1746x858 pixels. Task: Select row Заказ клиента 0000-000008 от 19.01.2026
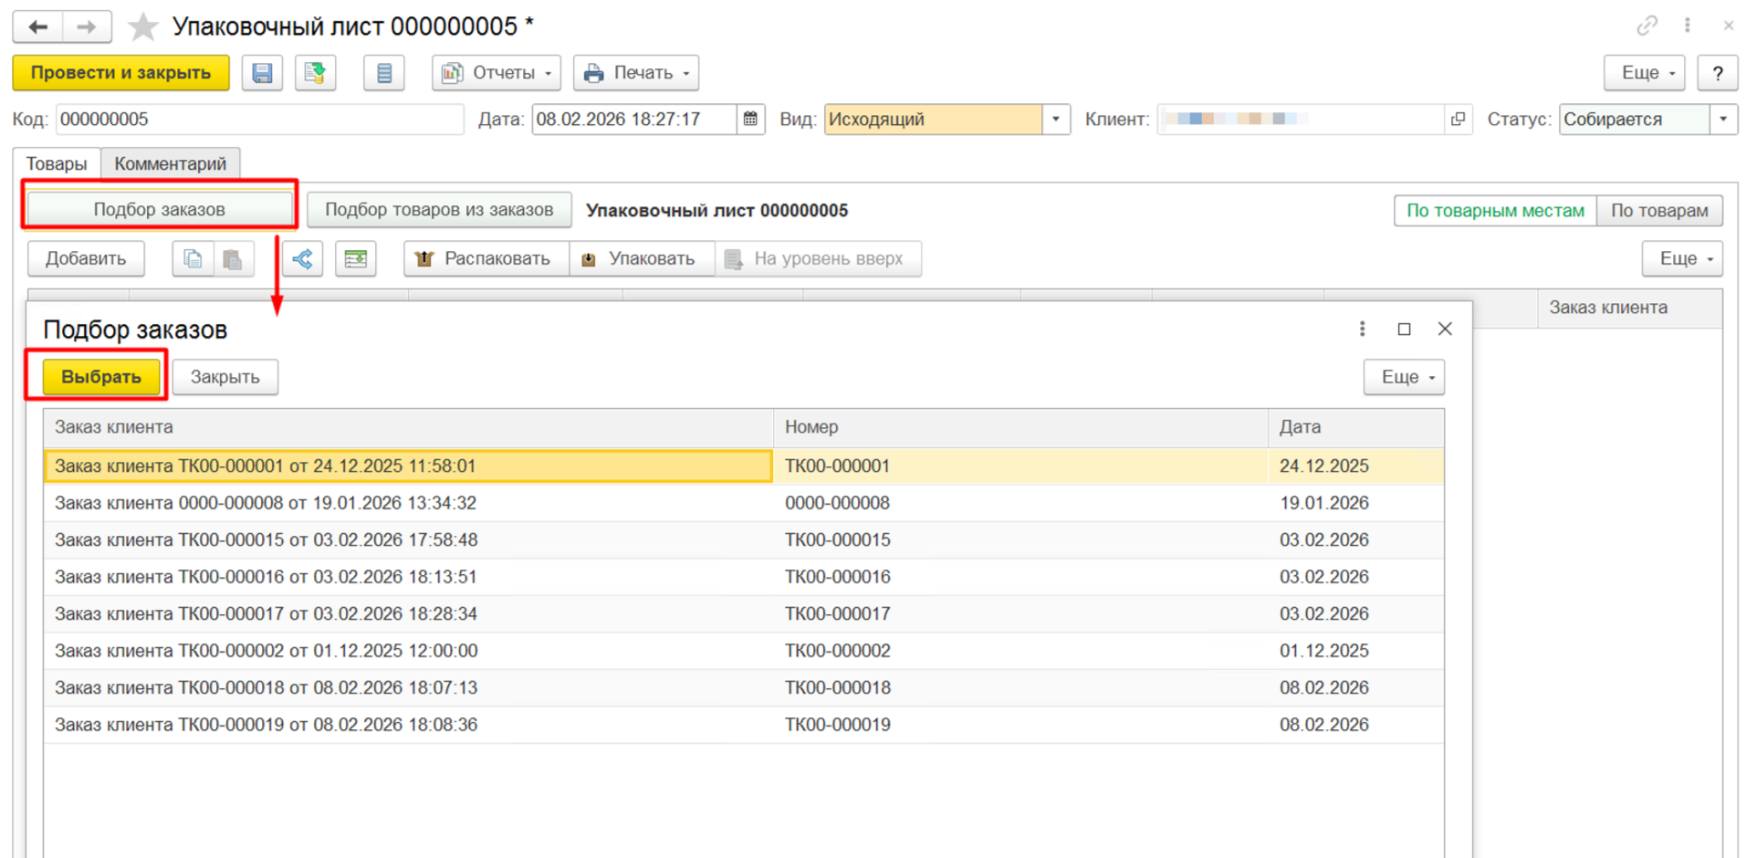pos(744,503)
